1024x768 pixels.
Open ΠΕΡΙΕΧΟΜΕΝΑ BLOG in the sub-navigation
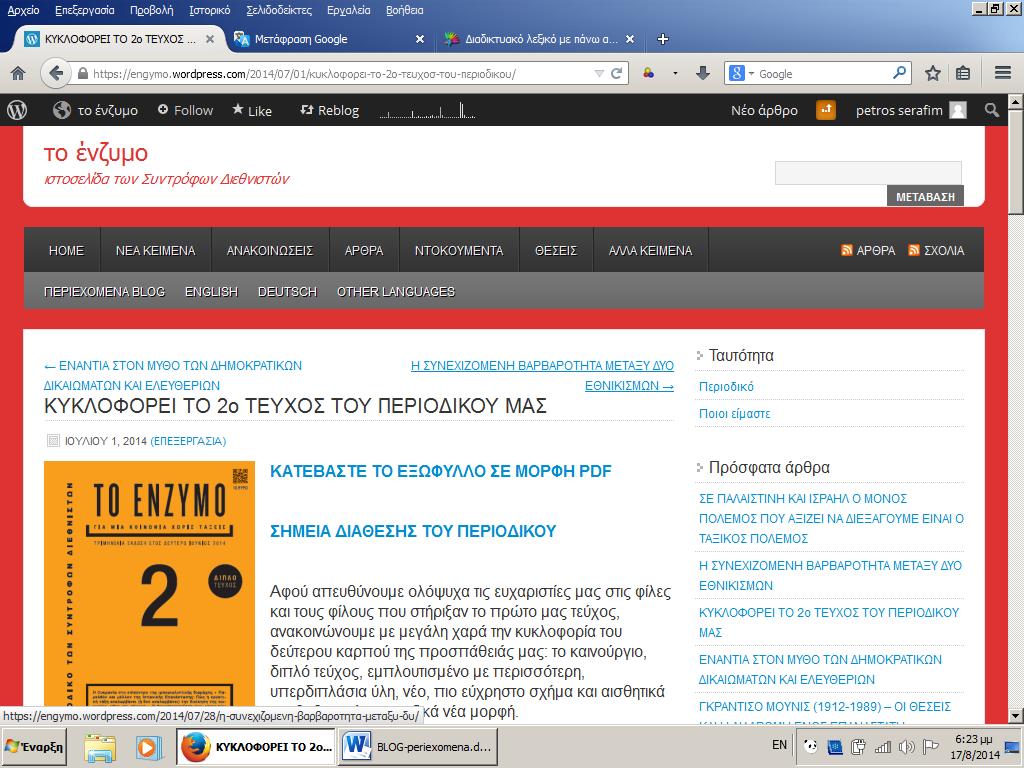(x=104, y=291)
